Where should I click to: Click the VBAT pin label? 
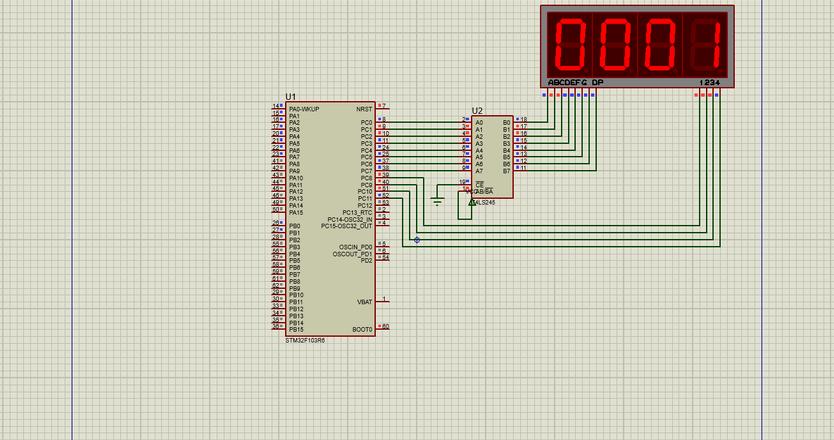(x=364, y=302)
